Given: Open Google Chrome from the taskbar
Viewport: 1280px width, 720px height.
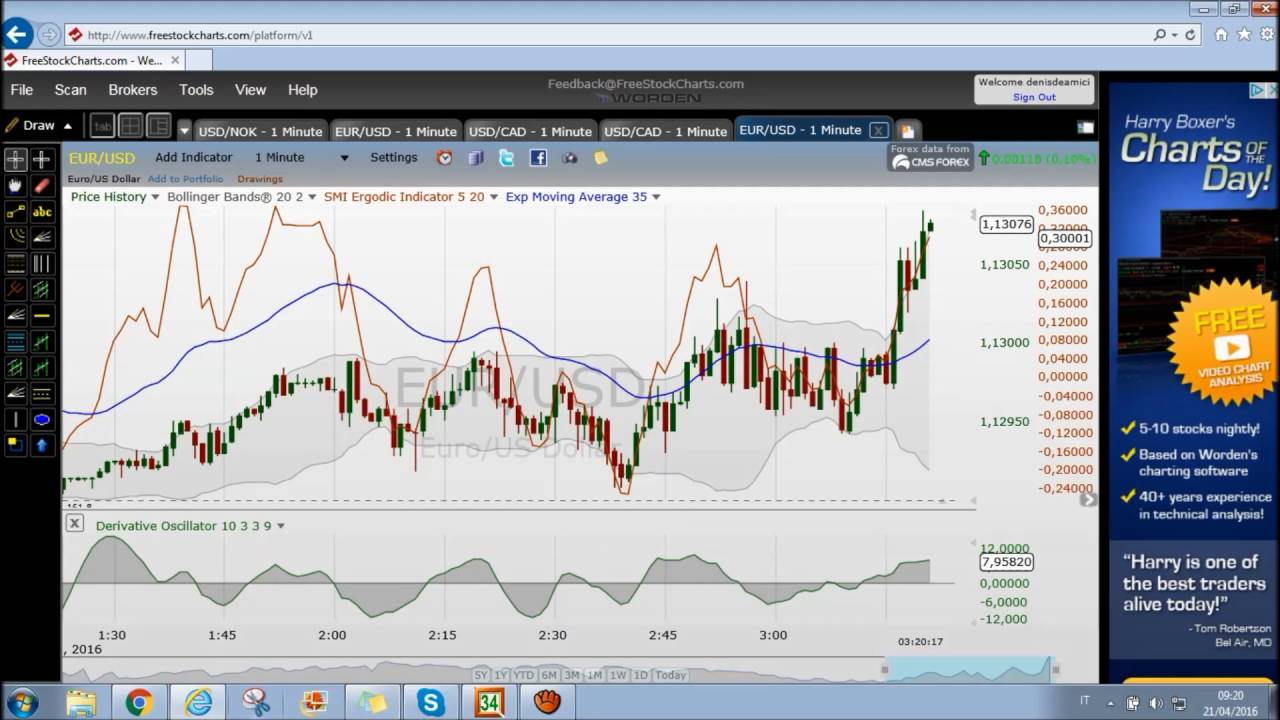Looking at the screenshot, I should (x=139, y=702).
